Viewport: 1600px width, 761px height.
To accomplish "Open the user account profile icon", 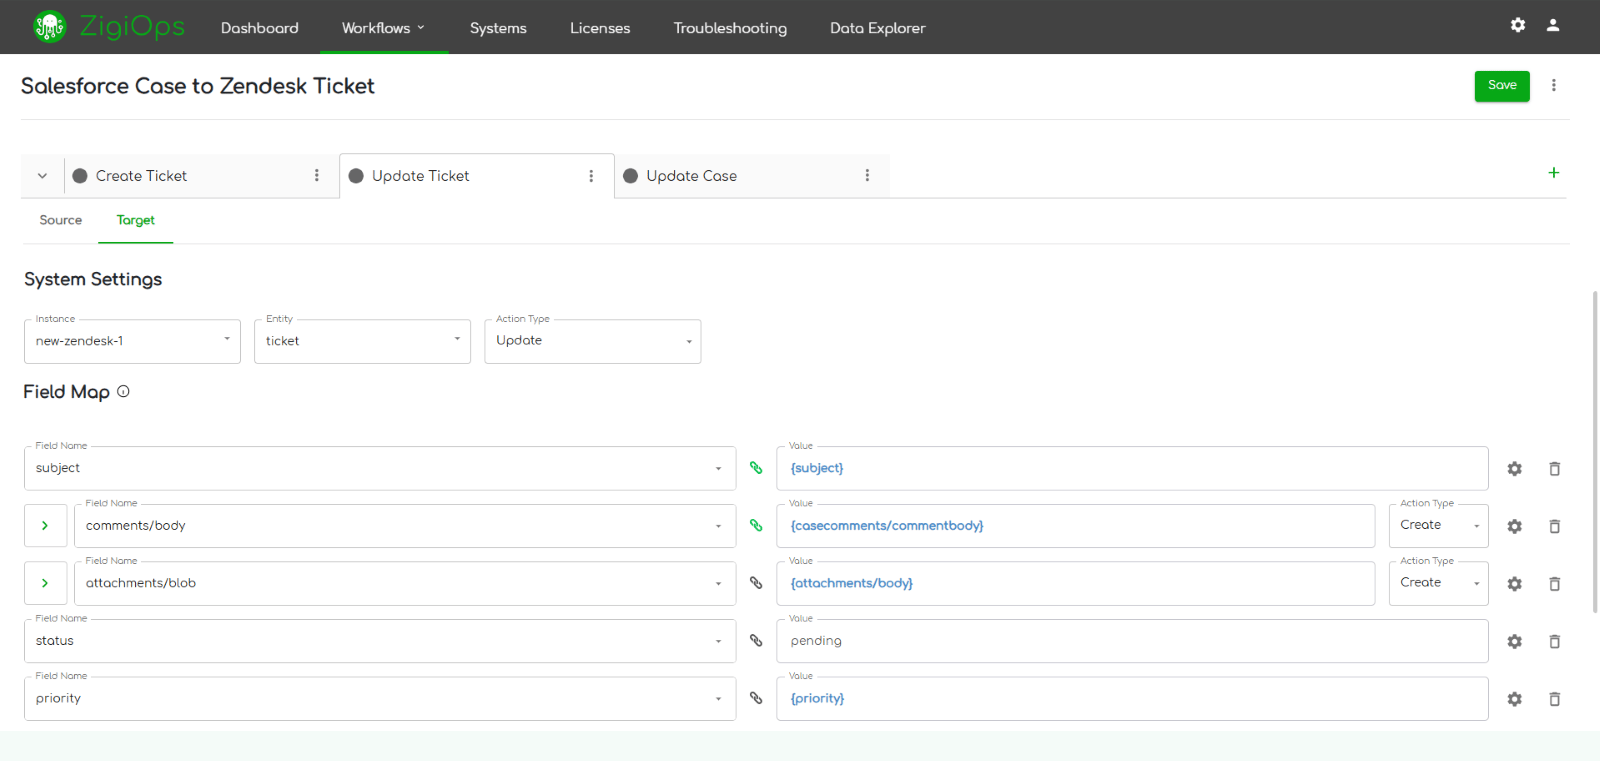I will (1553, 25).
